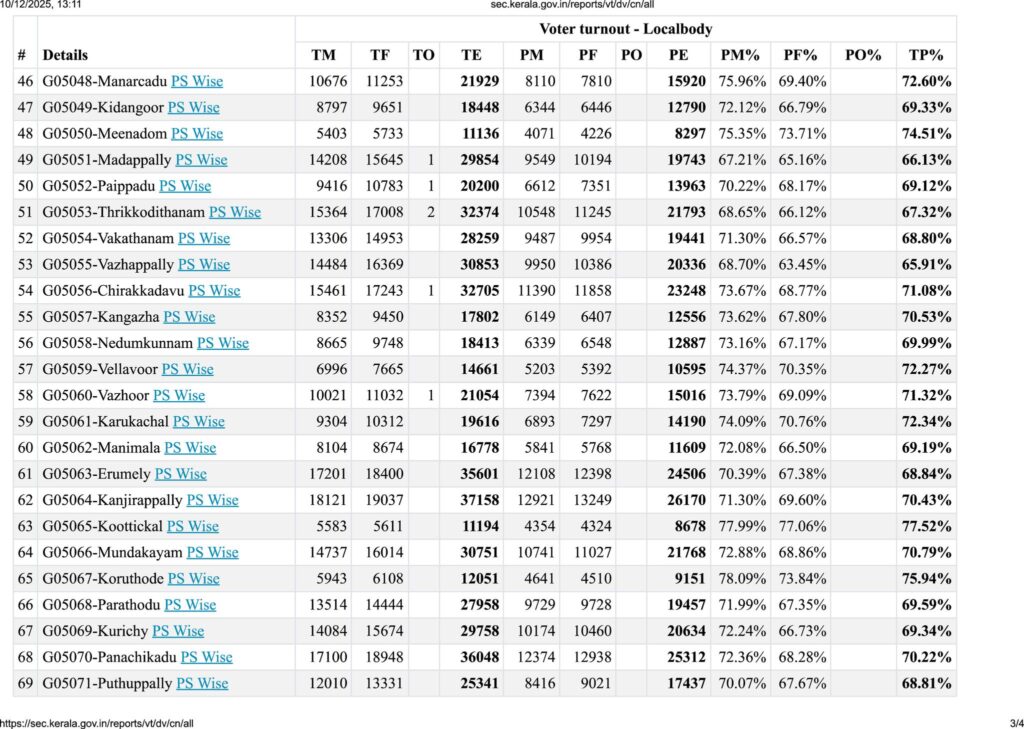
Task: Open Chirakkadavu PS Wise breakdown
Action: (214, 290)
